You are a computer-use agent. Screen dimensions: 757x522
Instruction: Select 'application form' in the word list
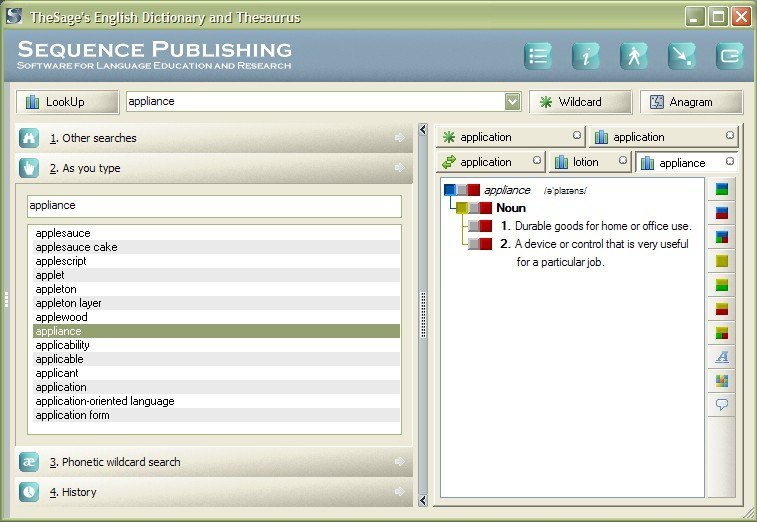(216, 415)
